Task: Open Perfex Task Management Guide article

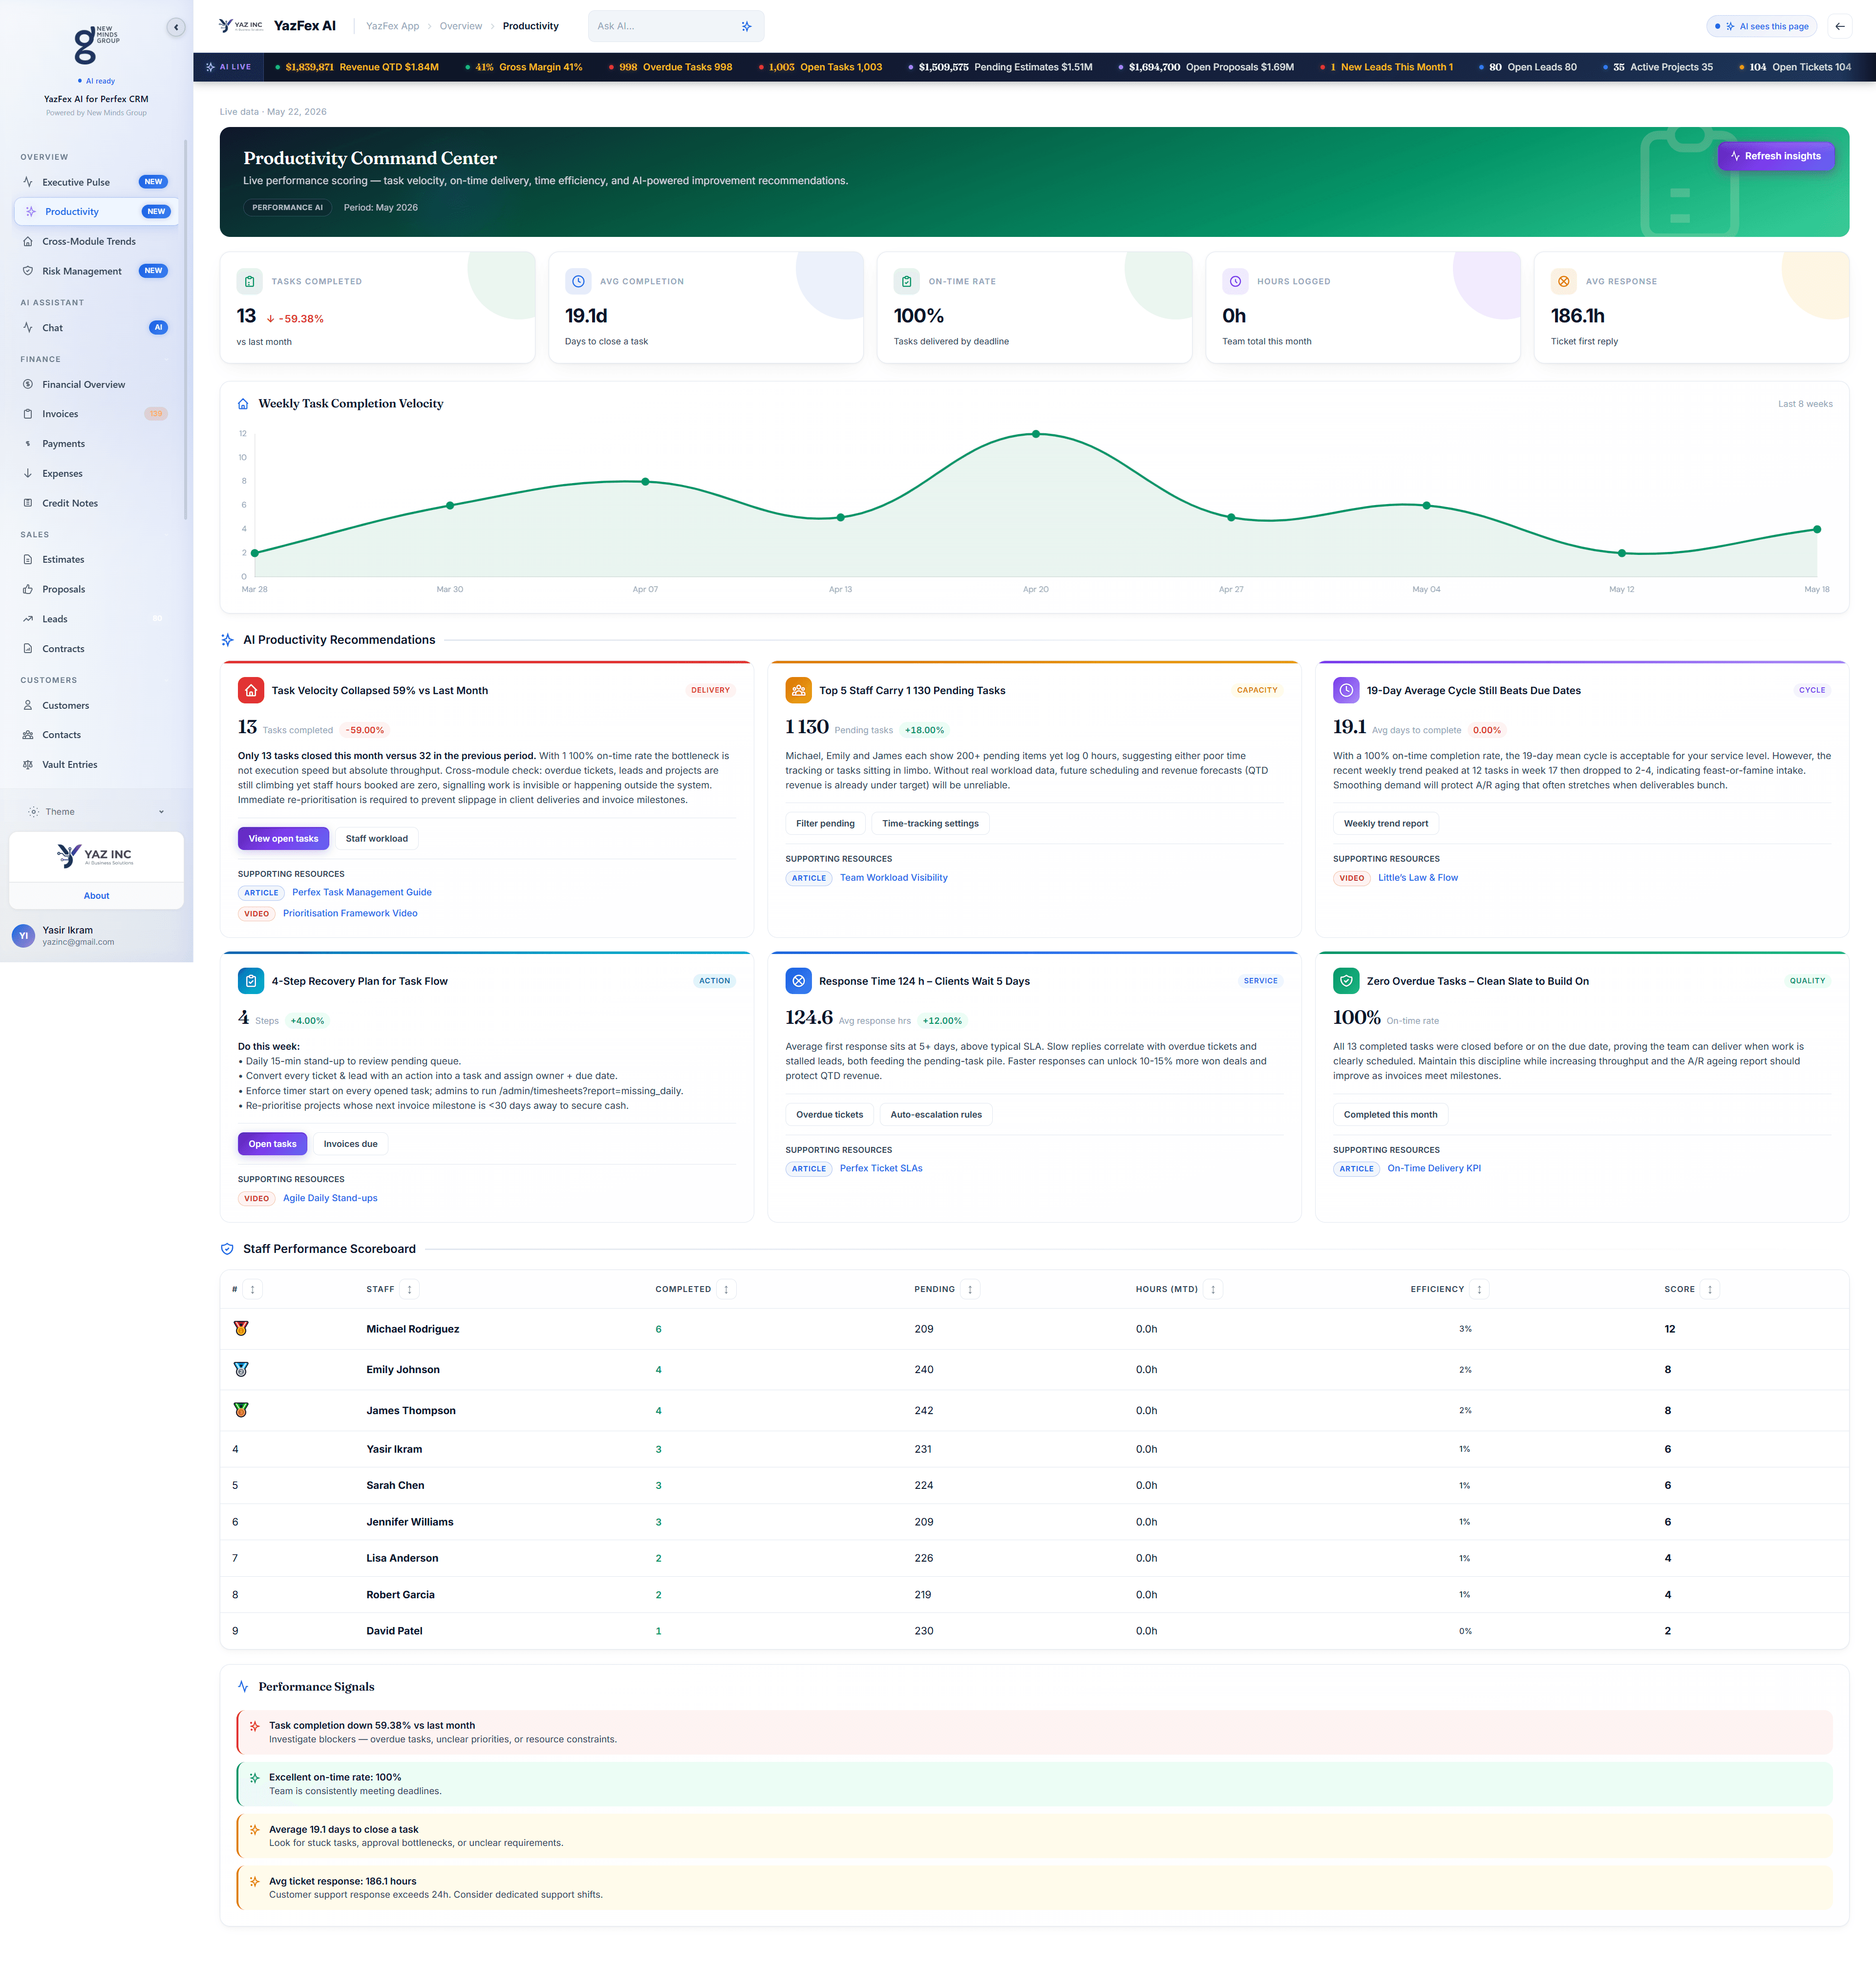Action: tap(362, 893)
